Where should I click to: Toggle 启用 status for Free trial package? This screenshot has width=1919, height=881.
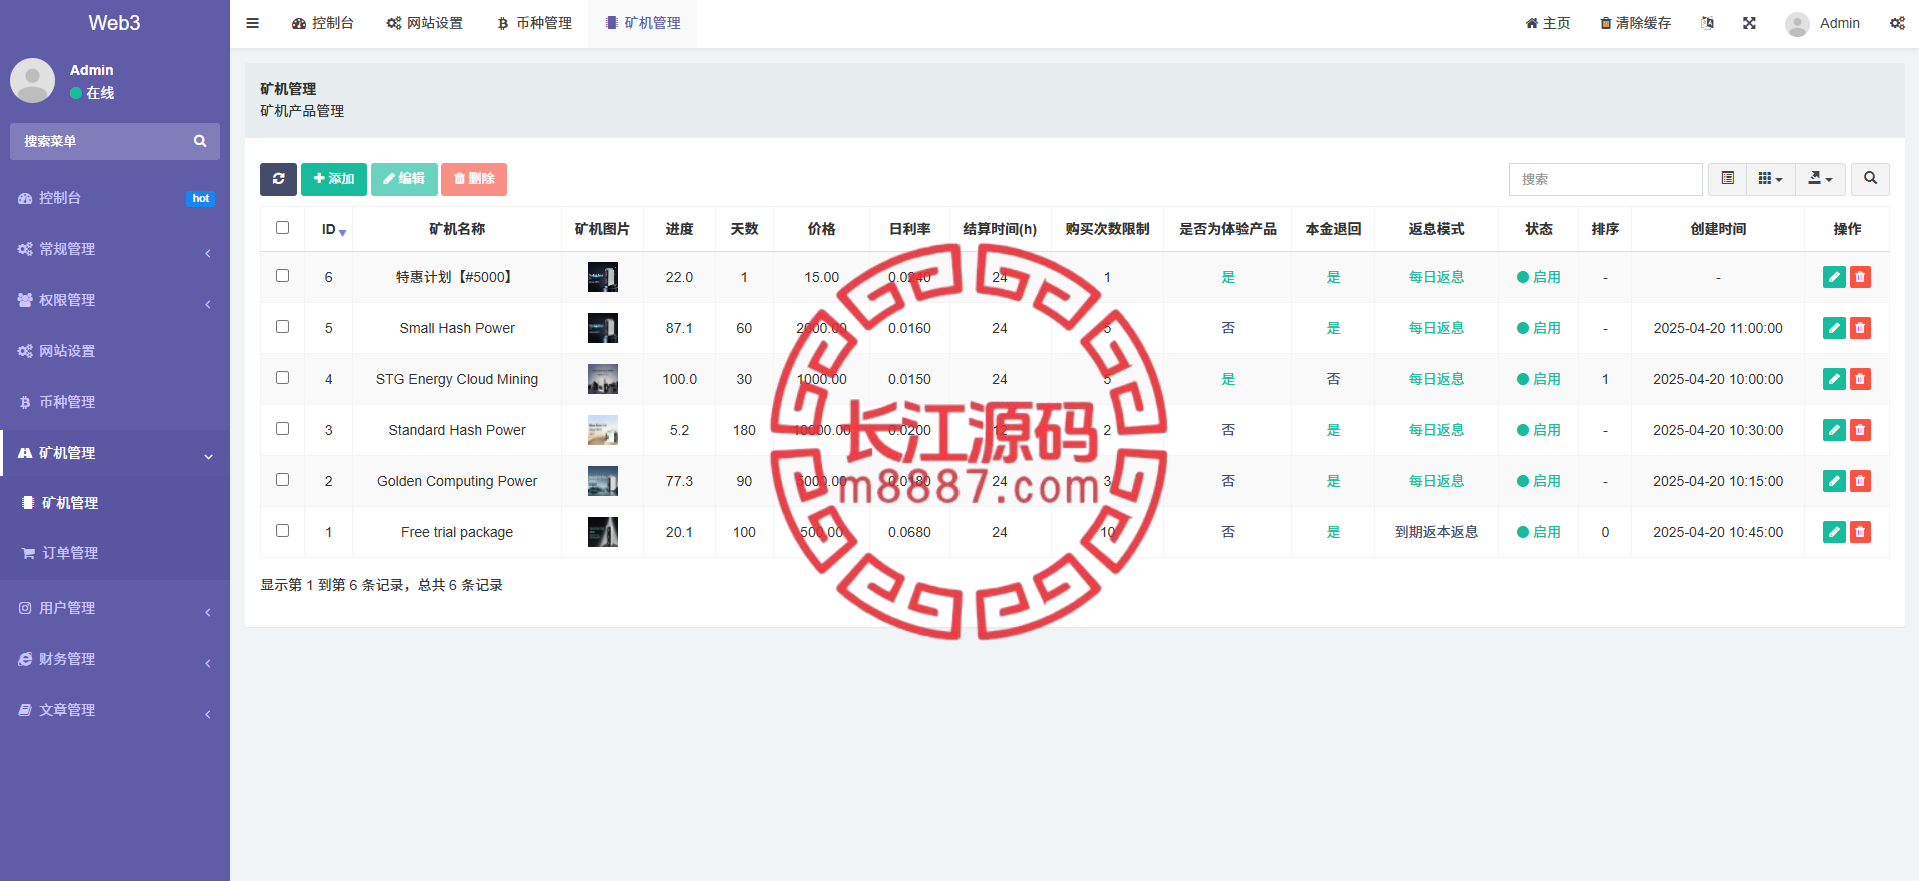coord(1538,532)
